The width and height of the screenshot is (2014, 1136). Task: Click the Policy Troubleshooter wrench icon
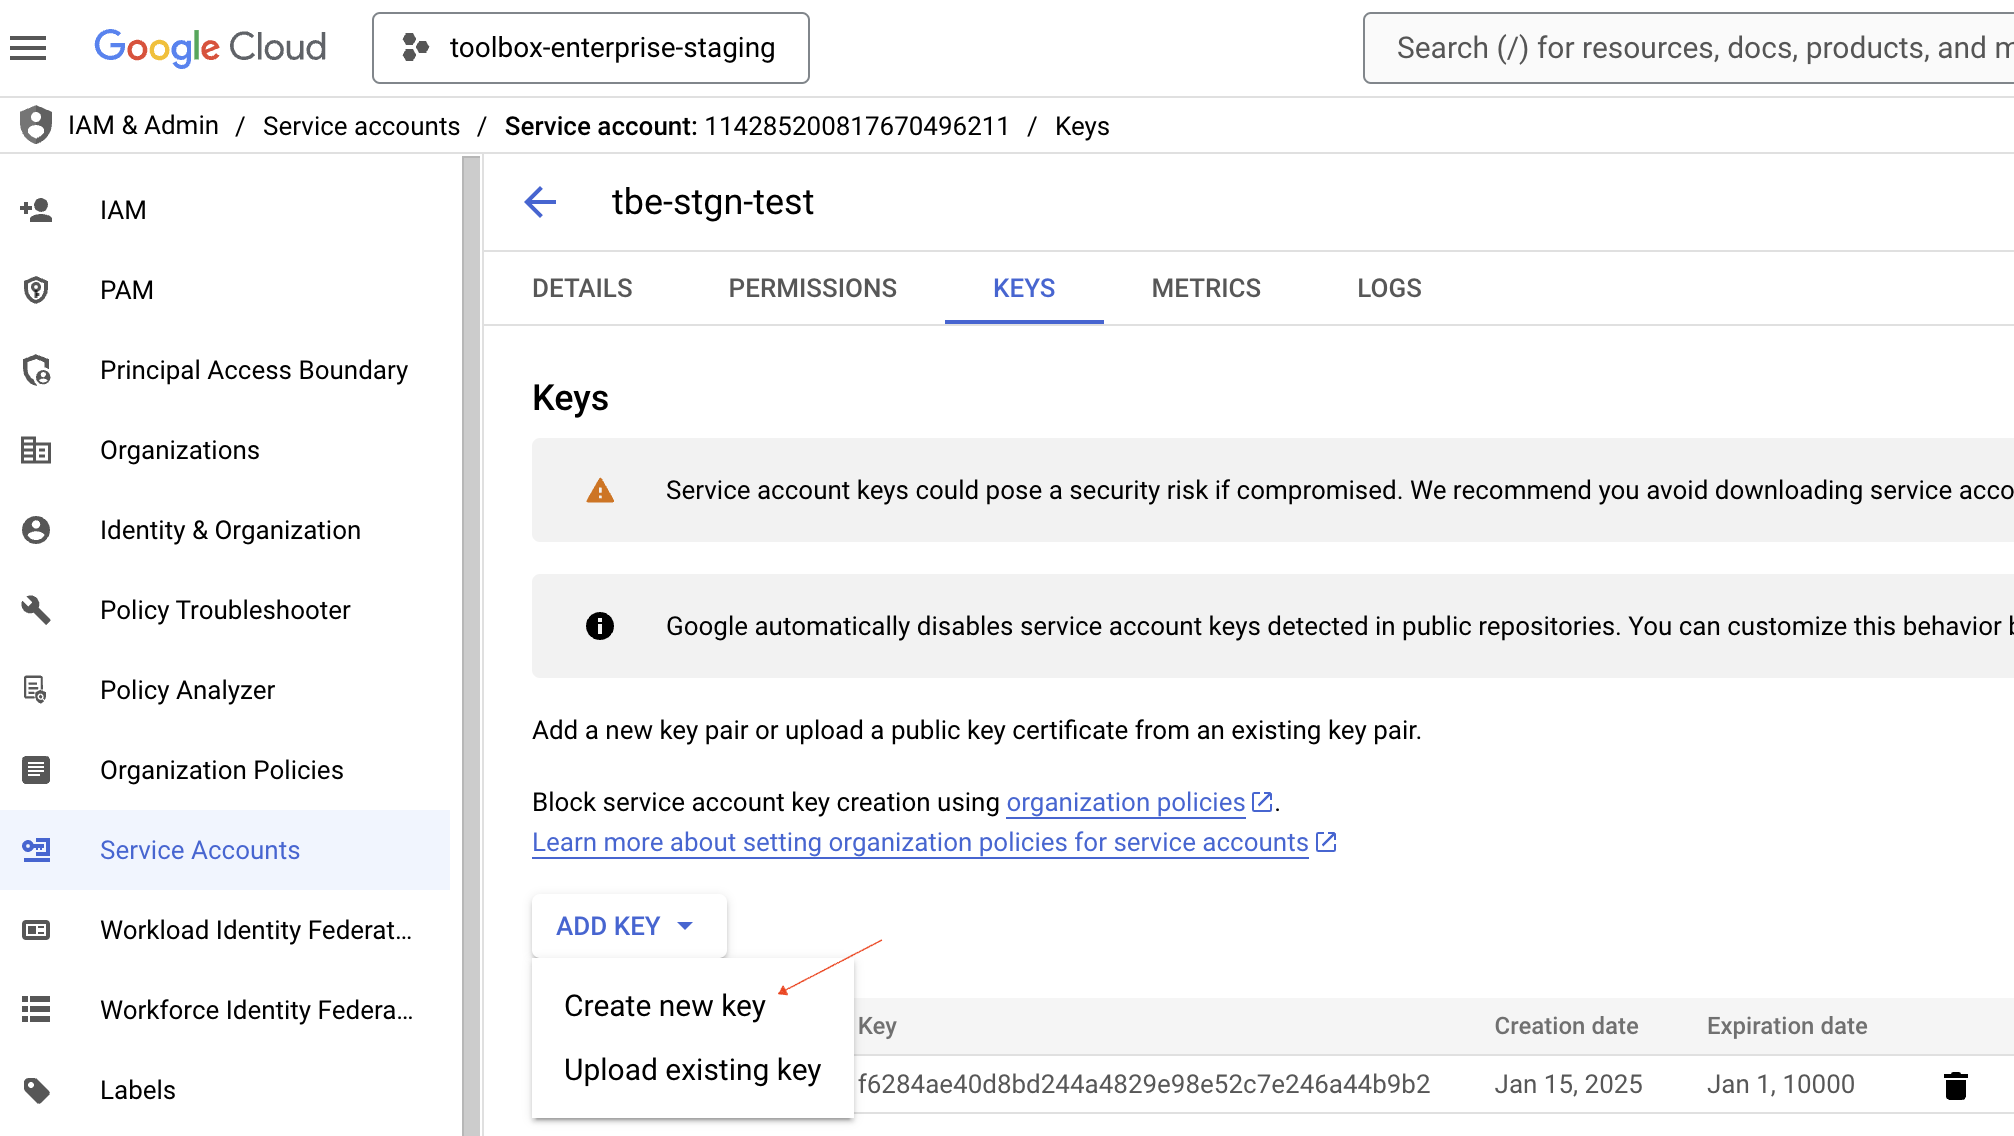pyautogui.click(x=37, y=610)
